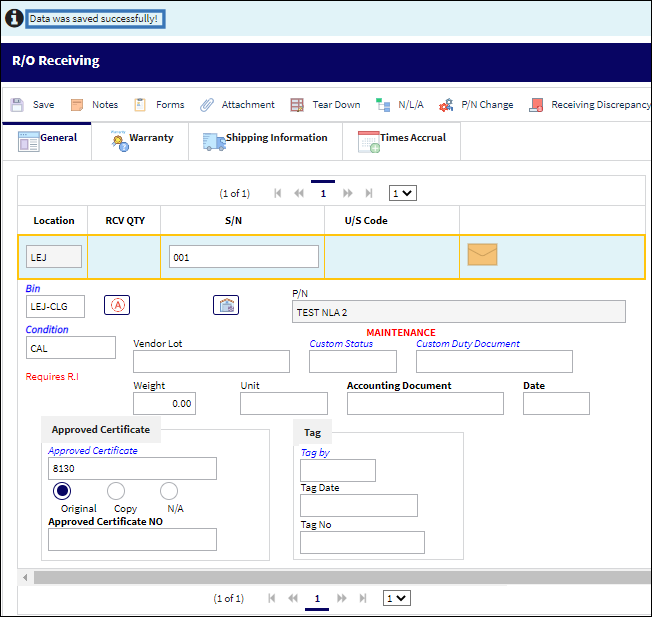The width and height of the screenshot is (652, 617).
Task: Go to the next page in the bottom pager
Action: 342,598
